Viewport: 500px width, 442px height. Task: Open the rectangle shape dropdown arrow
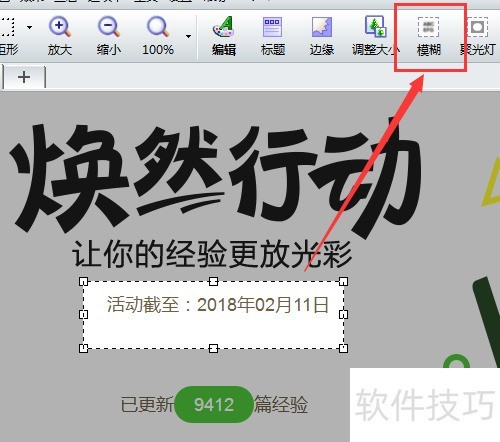(x=30, y=27)
